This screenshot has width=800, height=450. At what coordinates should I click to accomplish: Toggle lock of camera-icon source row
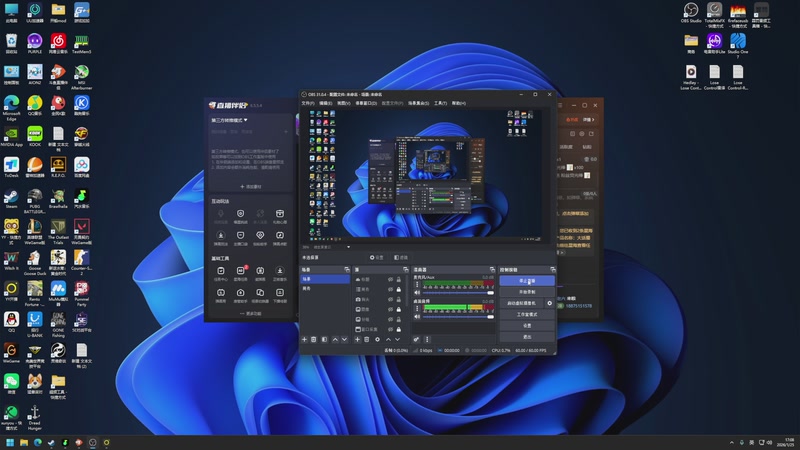pyautogui.click(x=398, y=299)
